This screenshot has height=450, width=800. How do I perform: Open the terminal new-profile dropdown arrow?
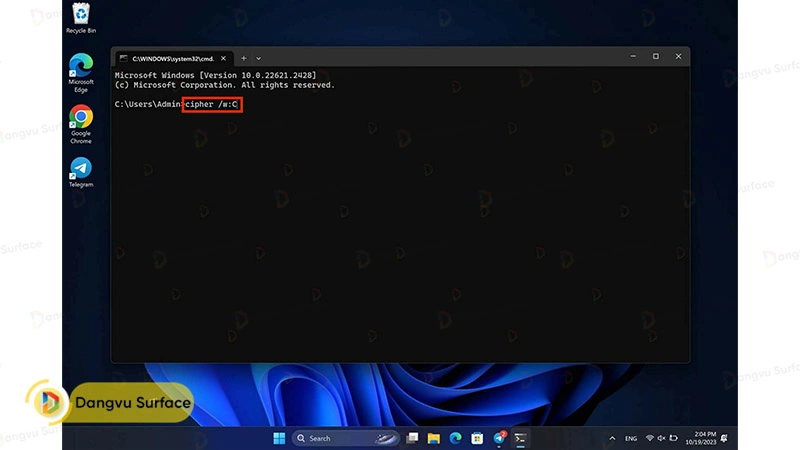tap(258, 58)
